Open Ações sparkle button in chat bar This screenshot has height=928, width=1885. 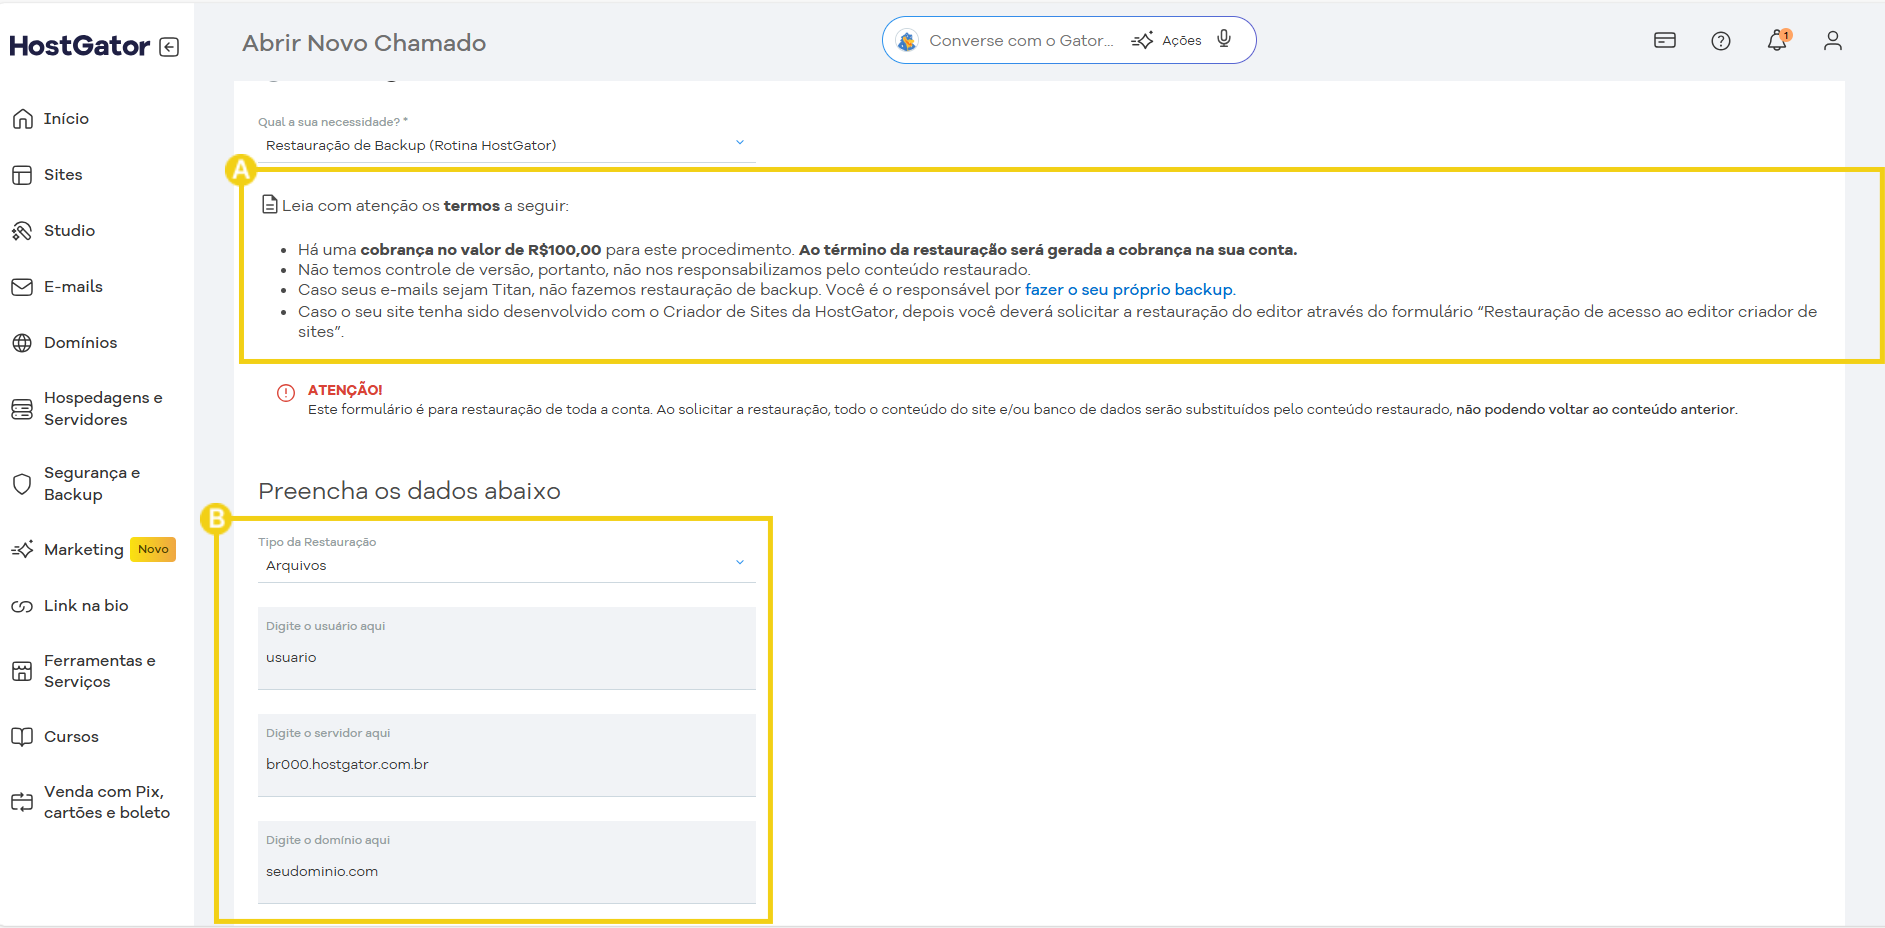[x=1166, y=41]
